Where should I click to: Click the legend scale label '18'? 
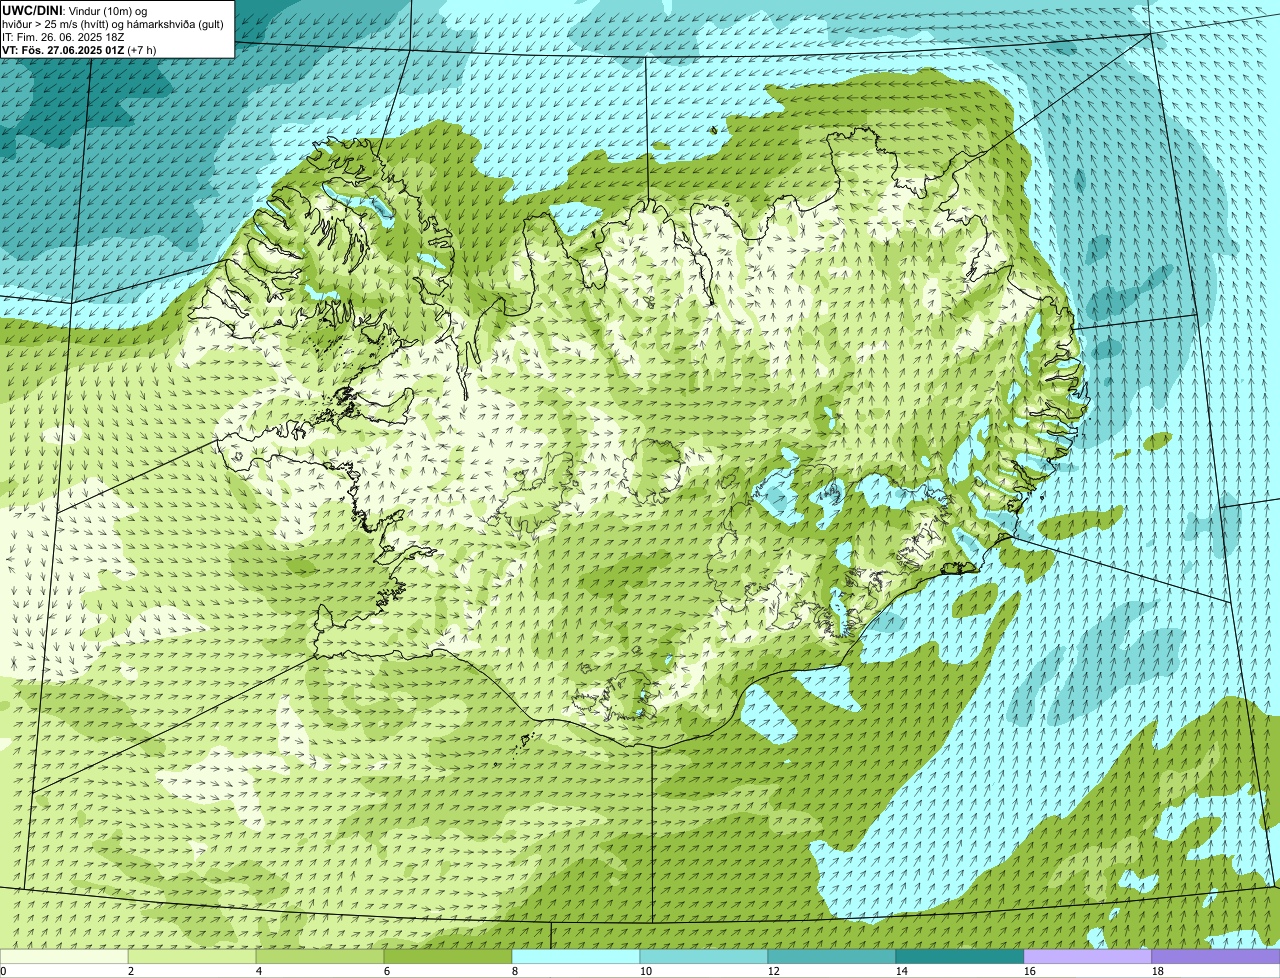point(1158,971)
